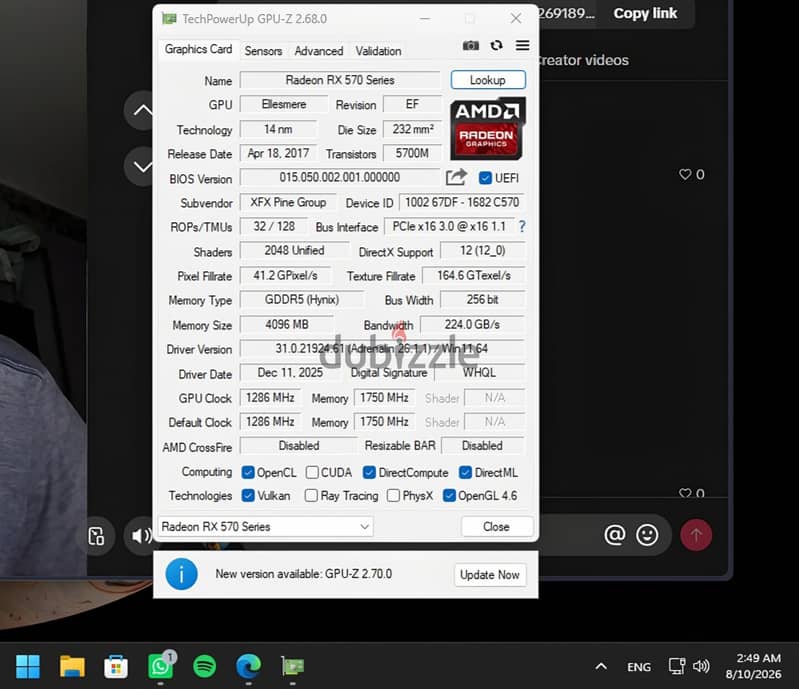This screenshot has width=799, height=689.
Task: Switch to the Sensors tab
Action: [x=263, y=51]
